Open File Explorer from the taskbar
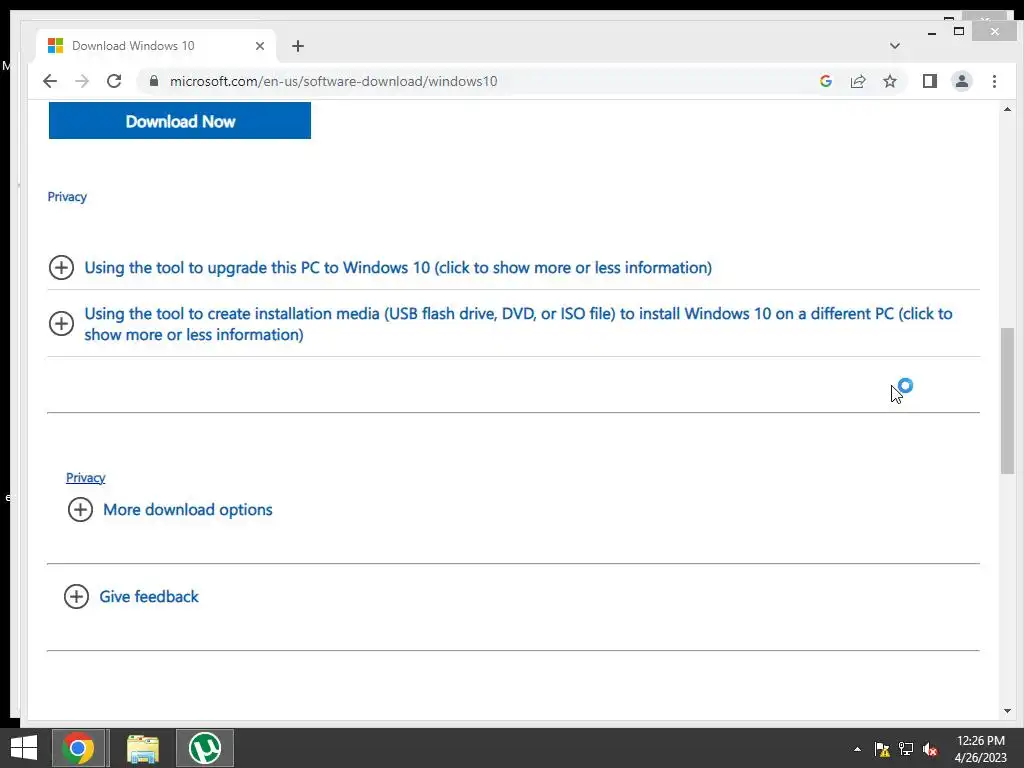This screenshot has height=768, width=1024. tap(142, 748)
